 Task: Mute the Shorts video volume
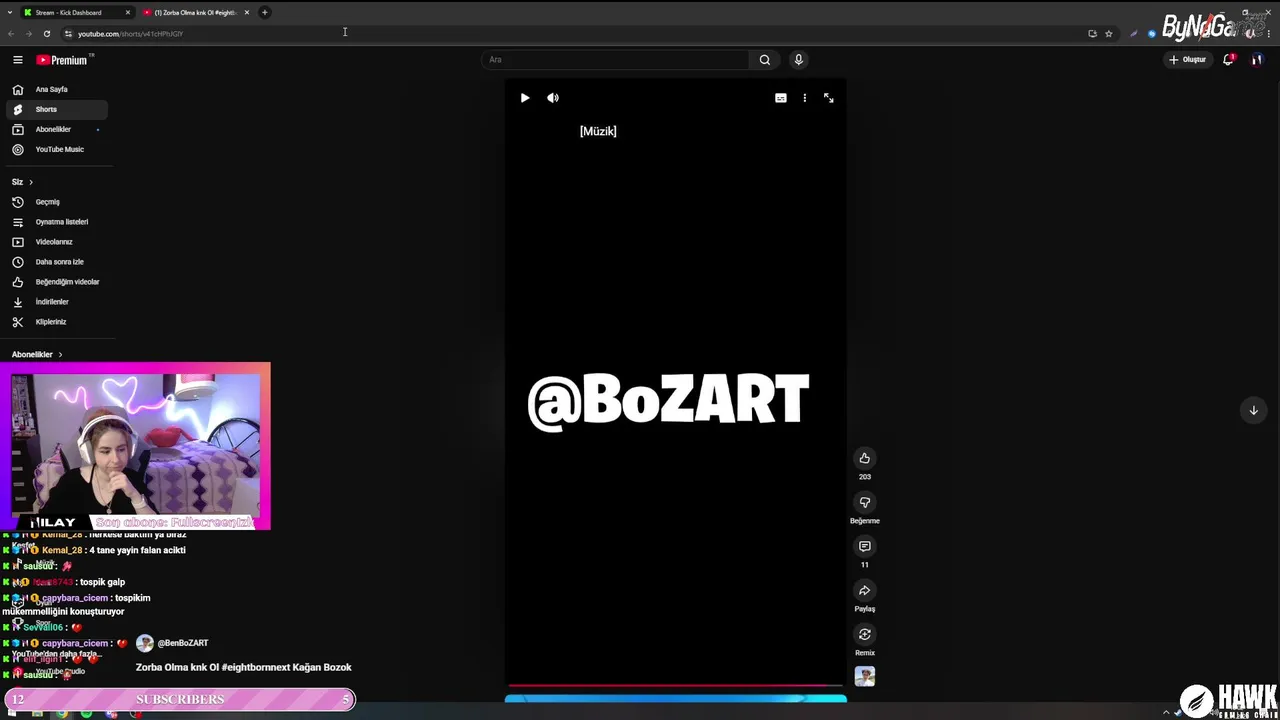tap(553, 98)
